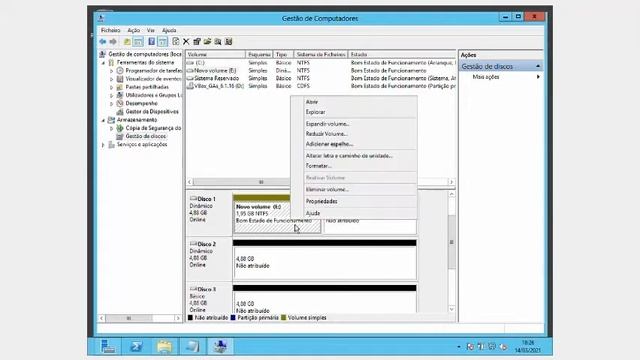This screenshot has width=640, height=360.
Task: Click the Computer Management taskbar icon
Action: pos(220,346)
